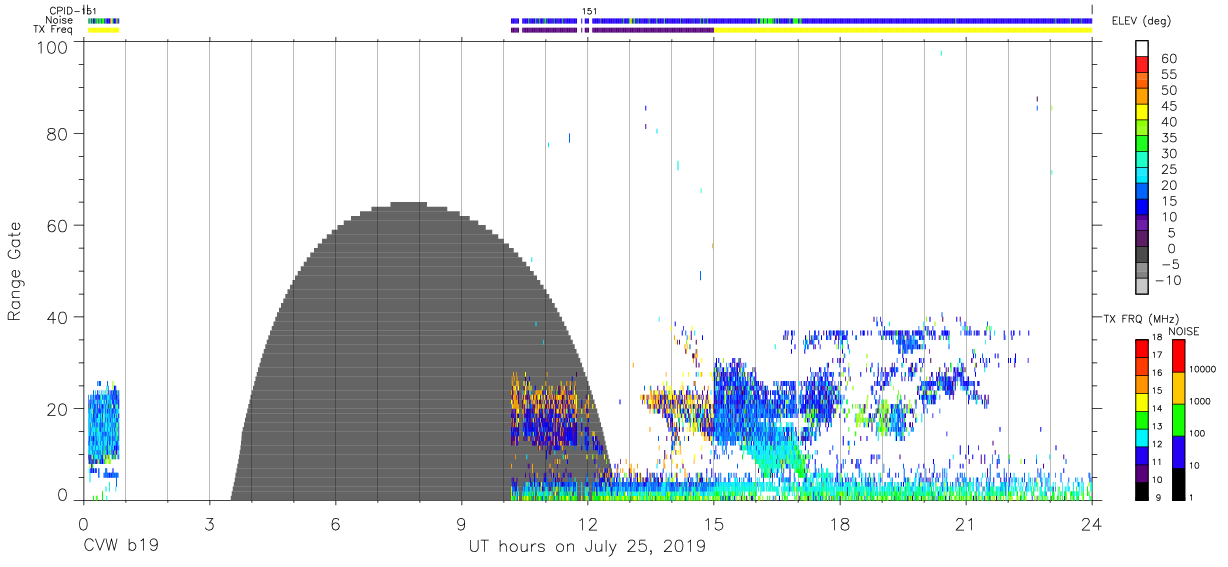Image resolution: width=1228 pixels, height=567 pixels.
Task: Click the elevation label '60'
Action: (1169, 59)
